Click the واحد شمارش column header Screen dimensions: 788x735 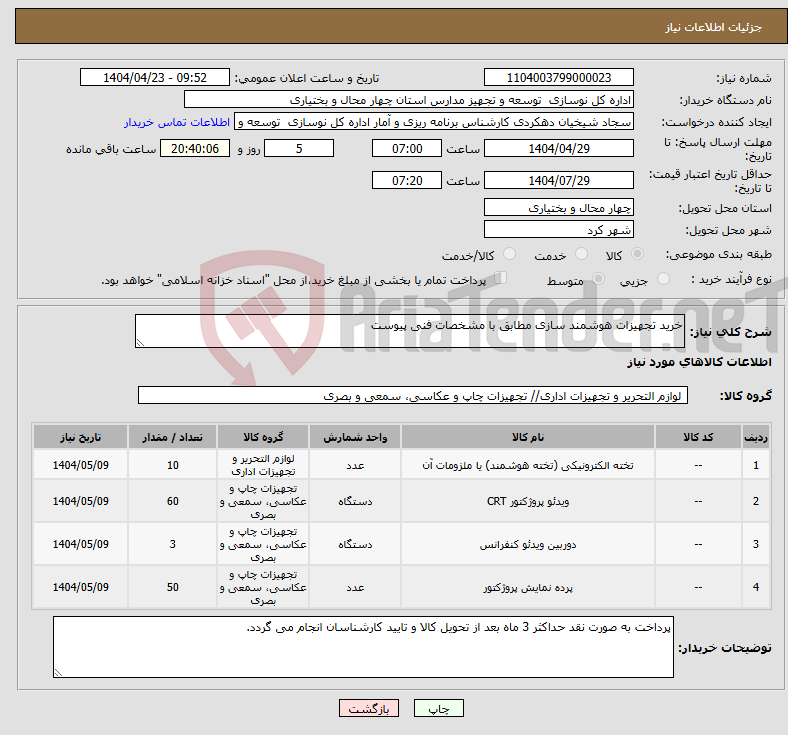[355, 437]
